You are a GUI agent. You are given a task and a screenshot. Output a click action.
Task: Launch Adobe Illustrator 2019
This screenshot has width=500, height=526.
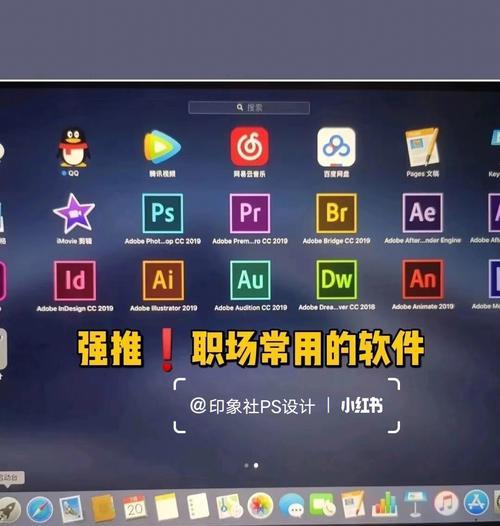(x=163, y=280)
